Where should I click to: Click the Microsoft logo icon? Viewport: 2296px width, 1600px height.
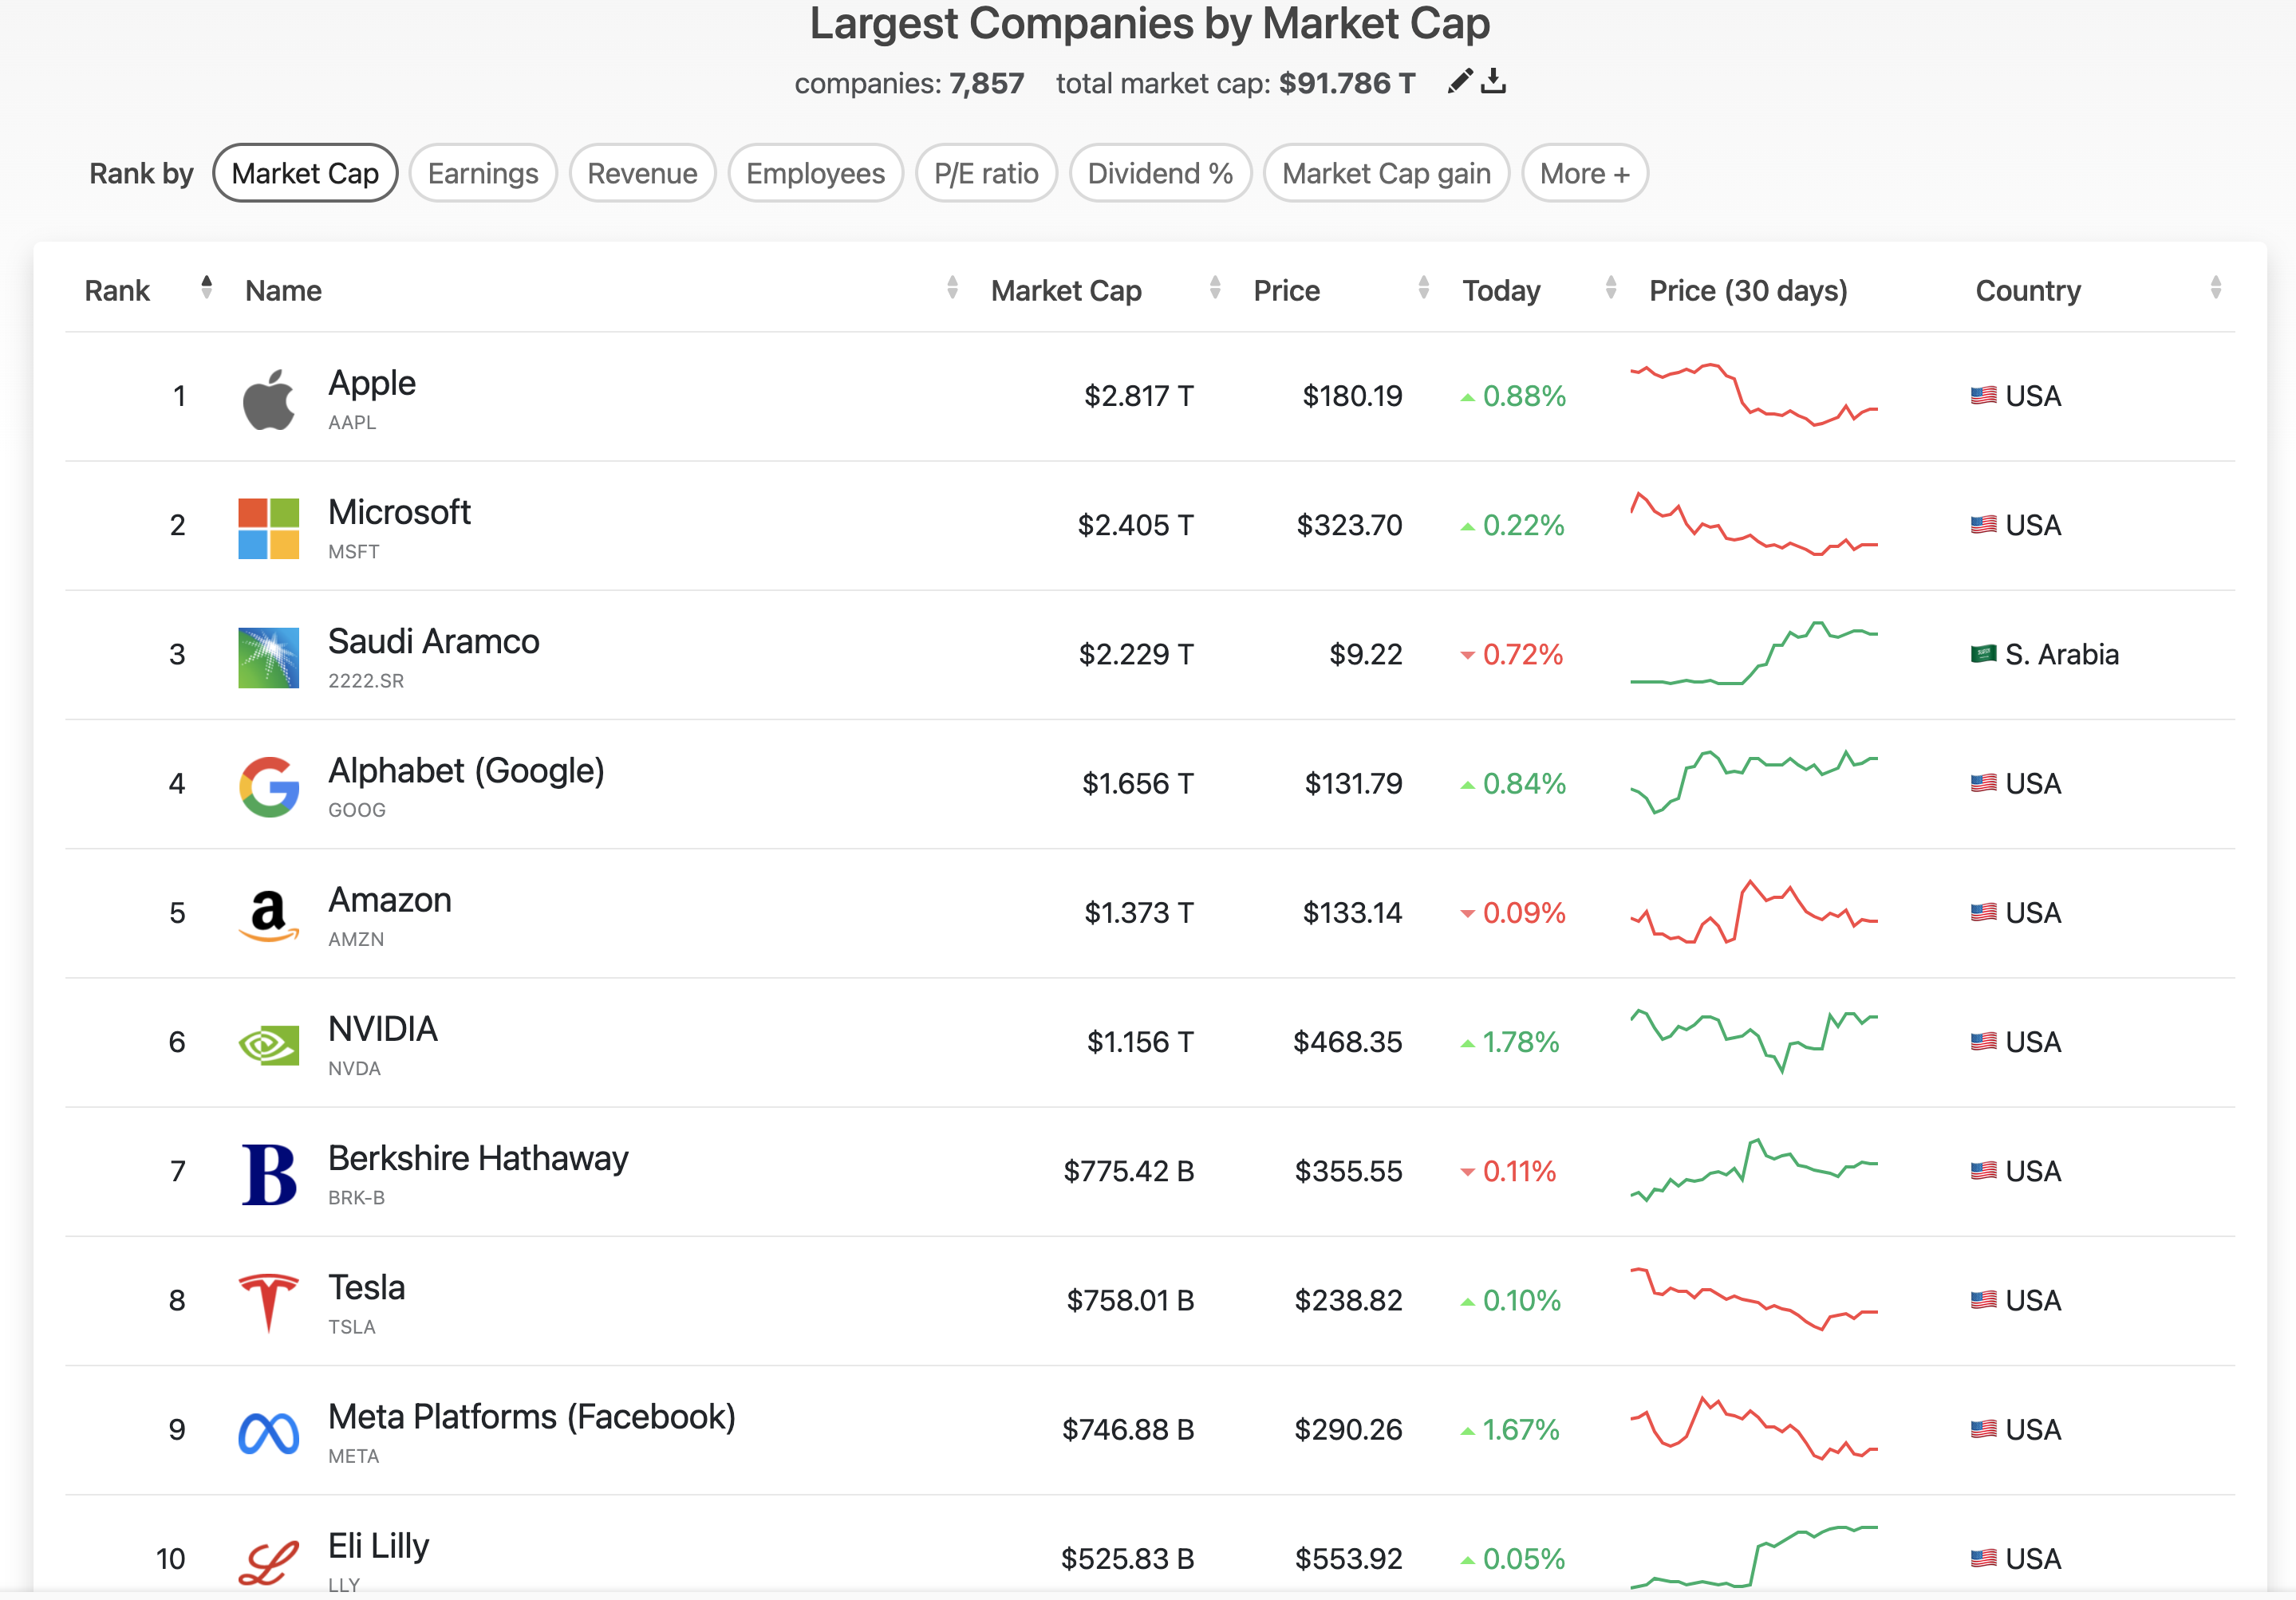click(x=268, y=528)
